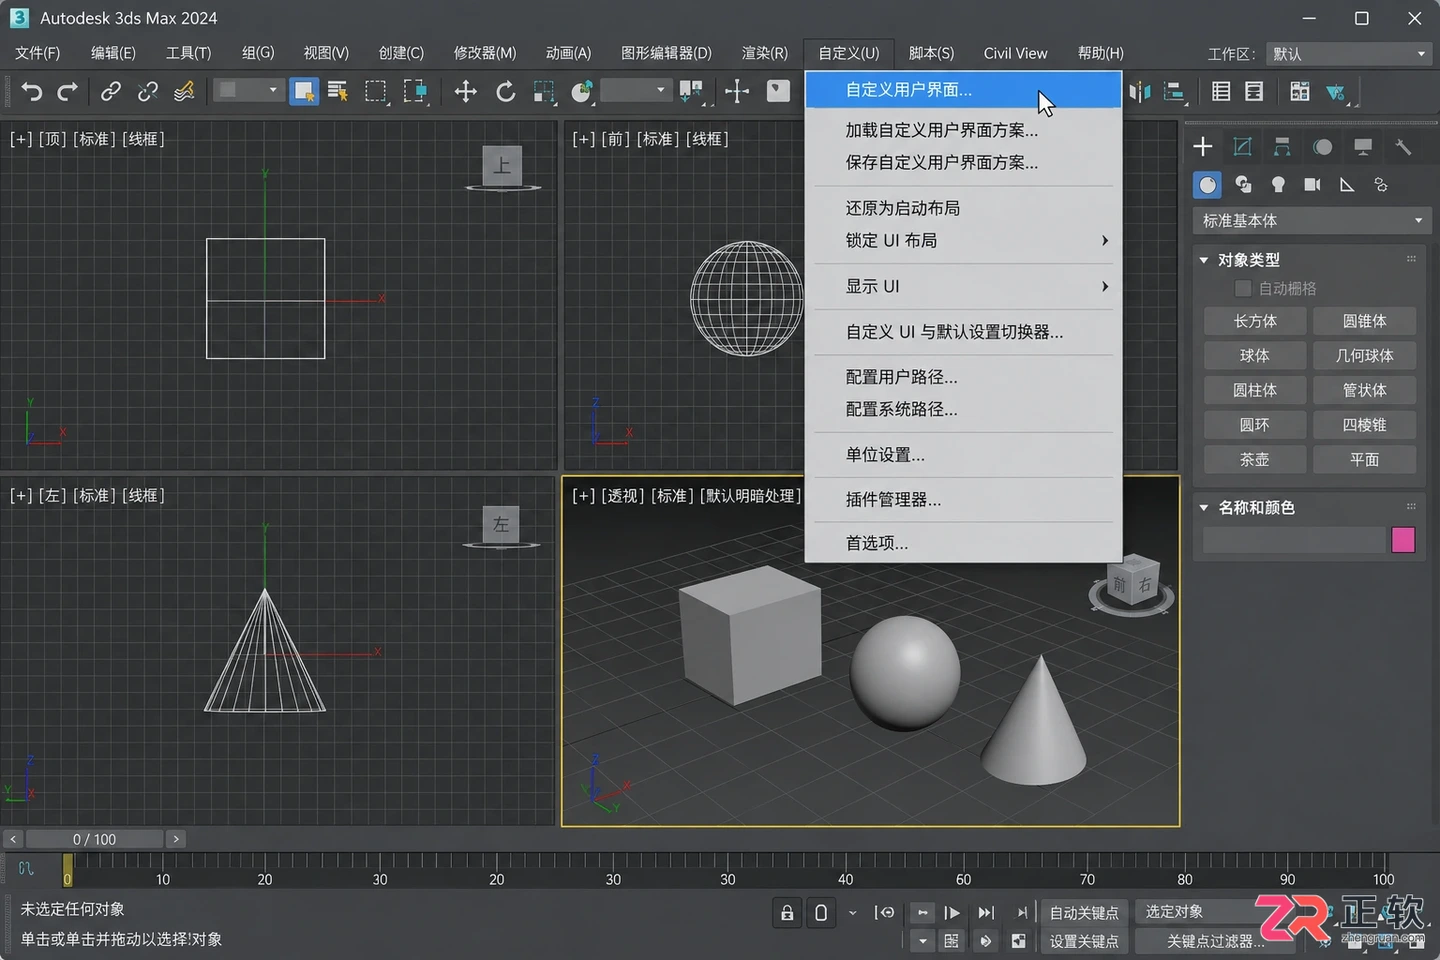Screen dimensions: 1440x960
Task: Collapse the 对象类型 rollout
Action: 1204,260
